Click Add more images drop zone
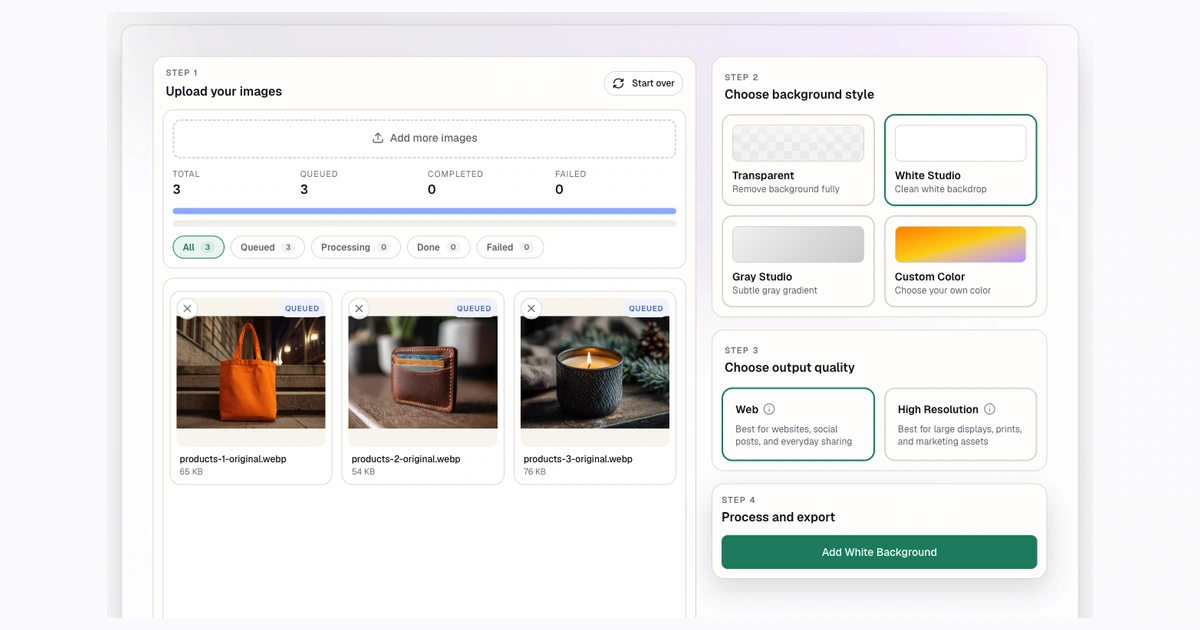 [424, 138]
